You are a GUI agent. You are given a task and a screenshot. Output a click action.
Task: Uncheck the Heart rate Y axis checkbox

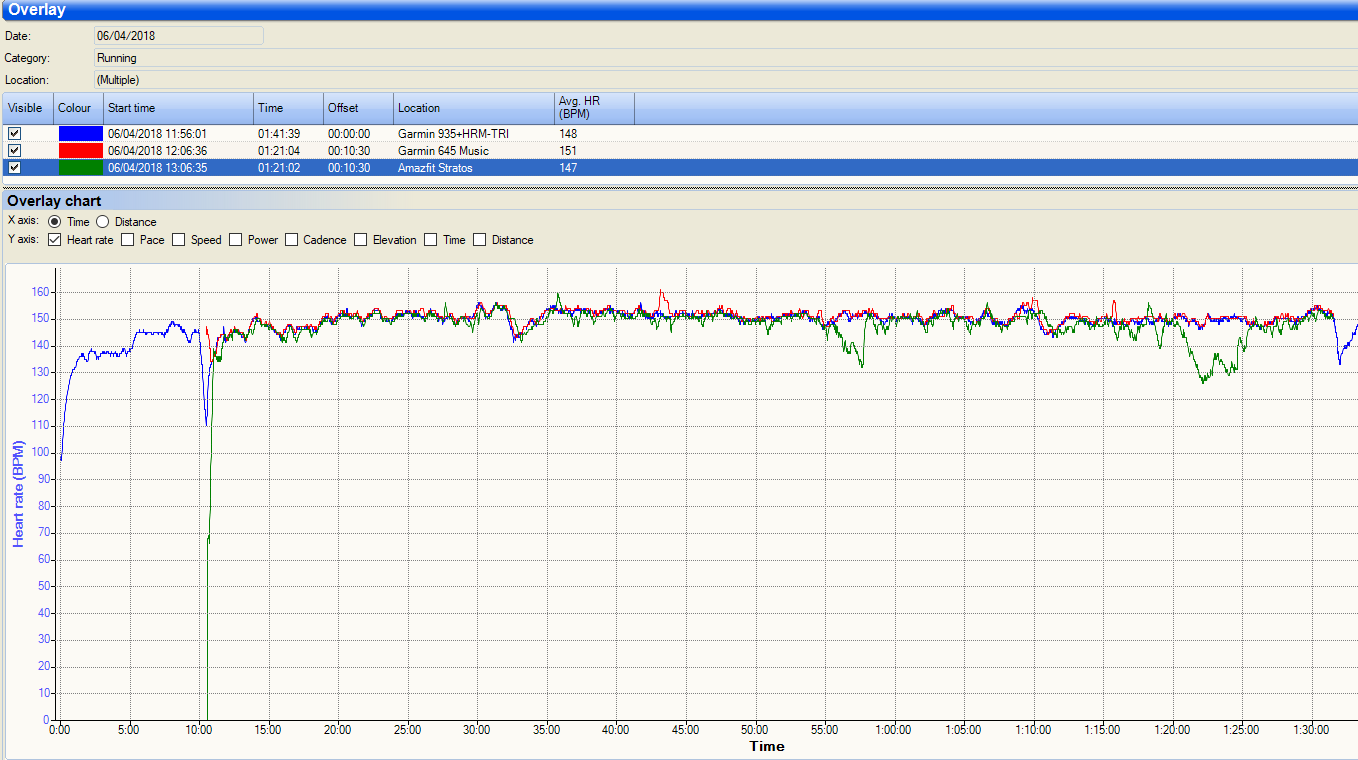coord(55,240)
